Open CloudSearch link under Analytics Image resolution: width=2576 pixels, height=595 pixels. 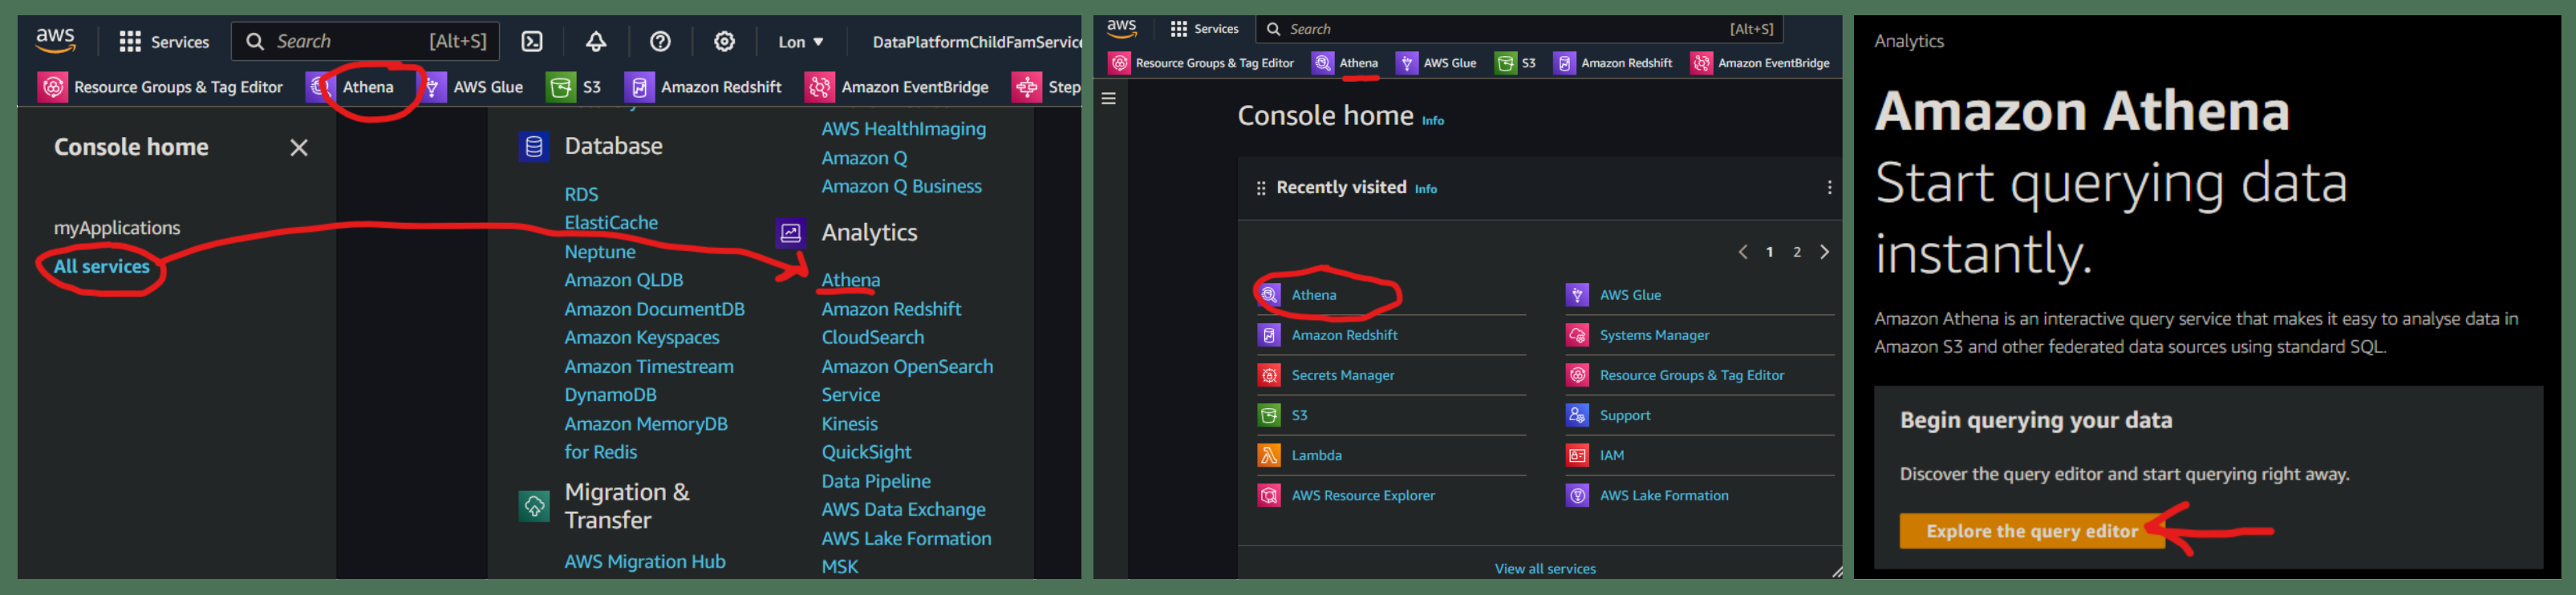872,338
